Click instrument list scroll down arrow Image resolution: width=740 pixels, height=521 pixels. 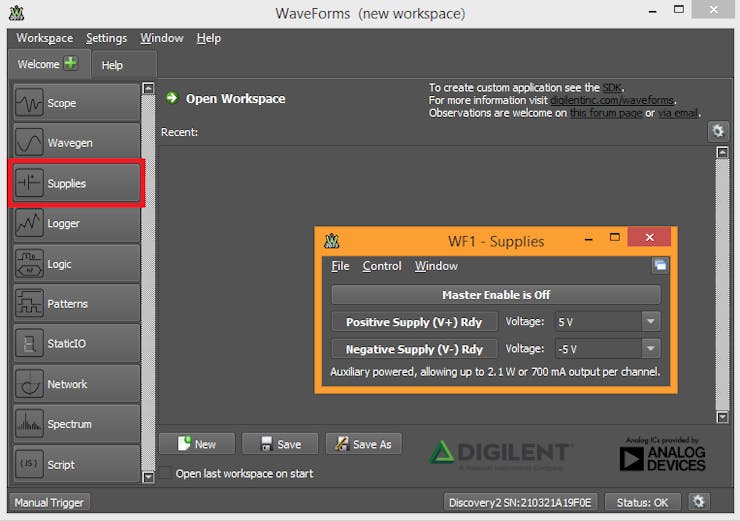[148, 477]
